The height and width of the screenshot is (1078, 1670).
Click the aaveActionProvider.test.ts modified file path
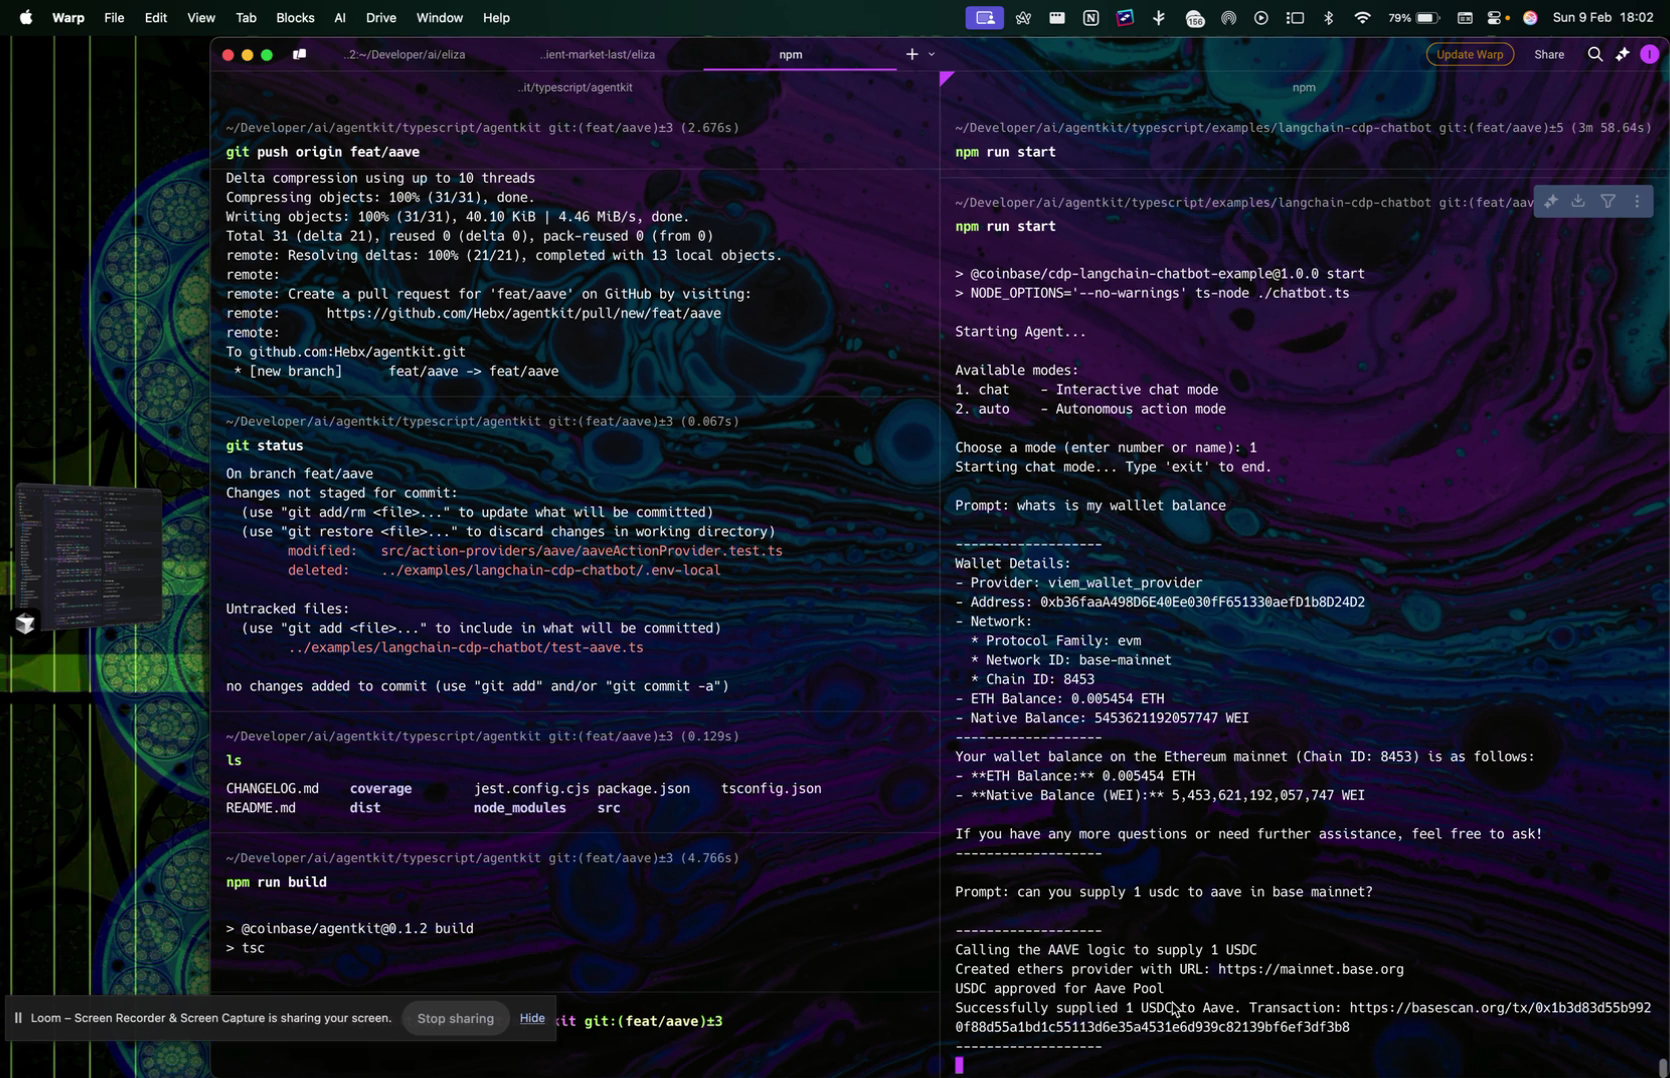click(x=581, y=551)
